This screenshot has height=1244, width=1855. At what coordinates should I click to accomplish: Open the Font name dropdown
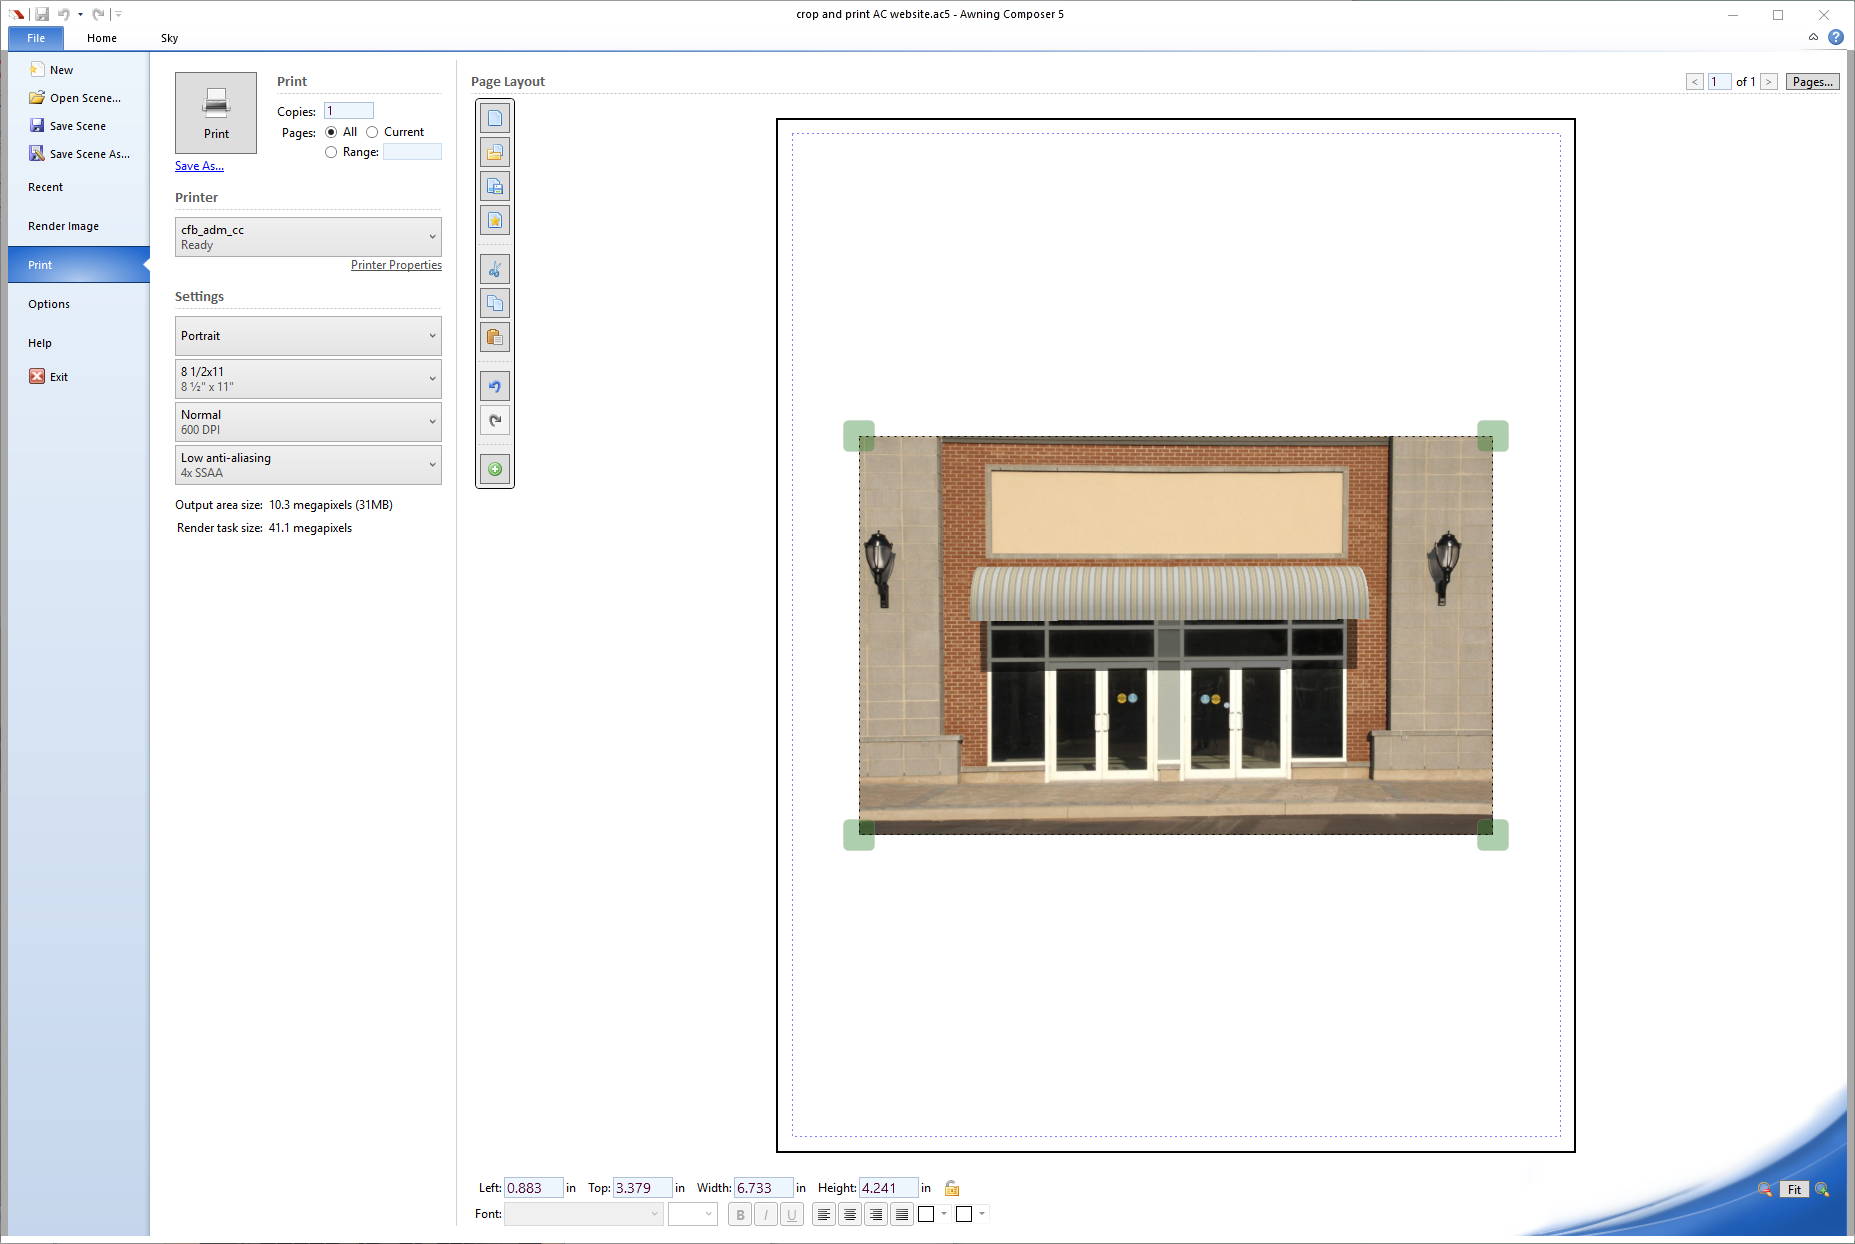click(x=583, y=1214)
